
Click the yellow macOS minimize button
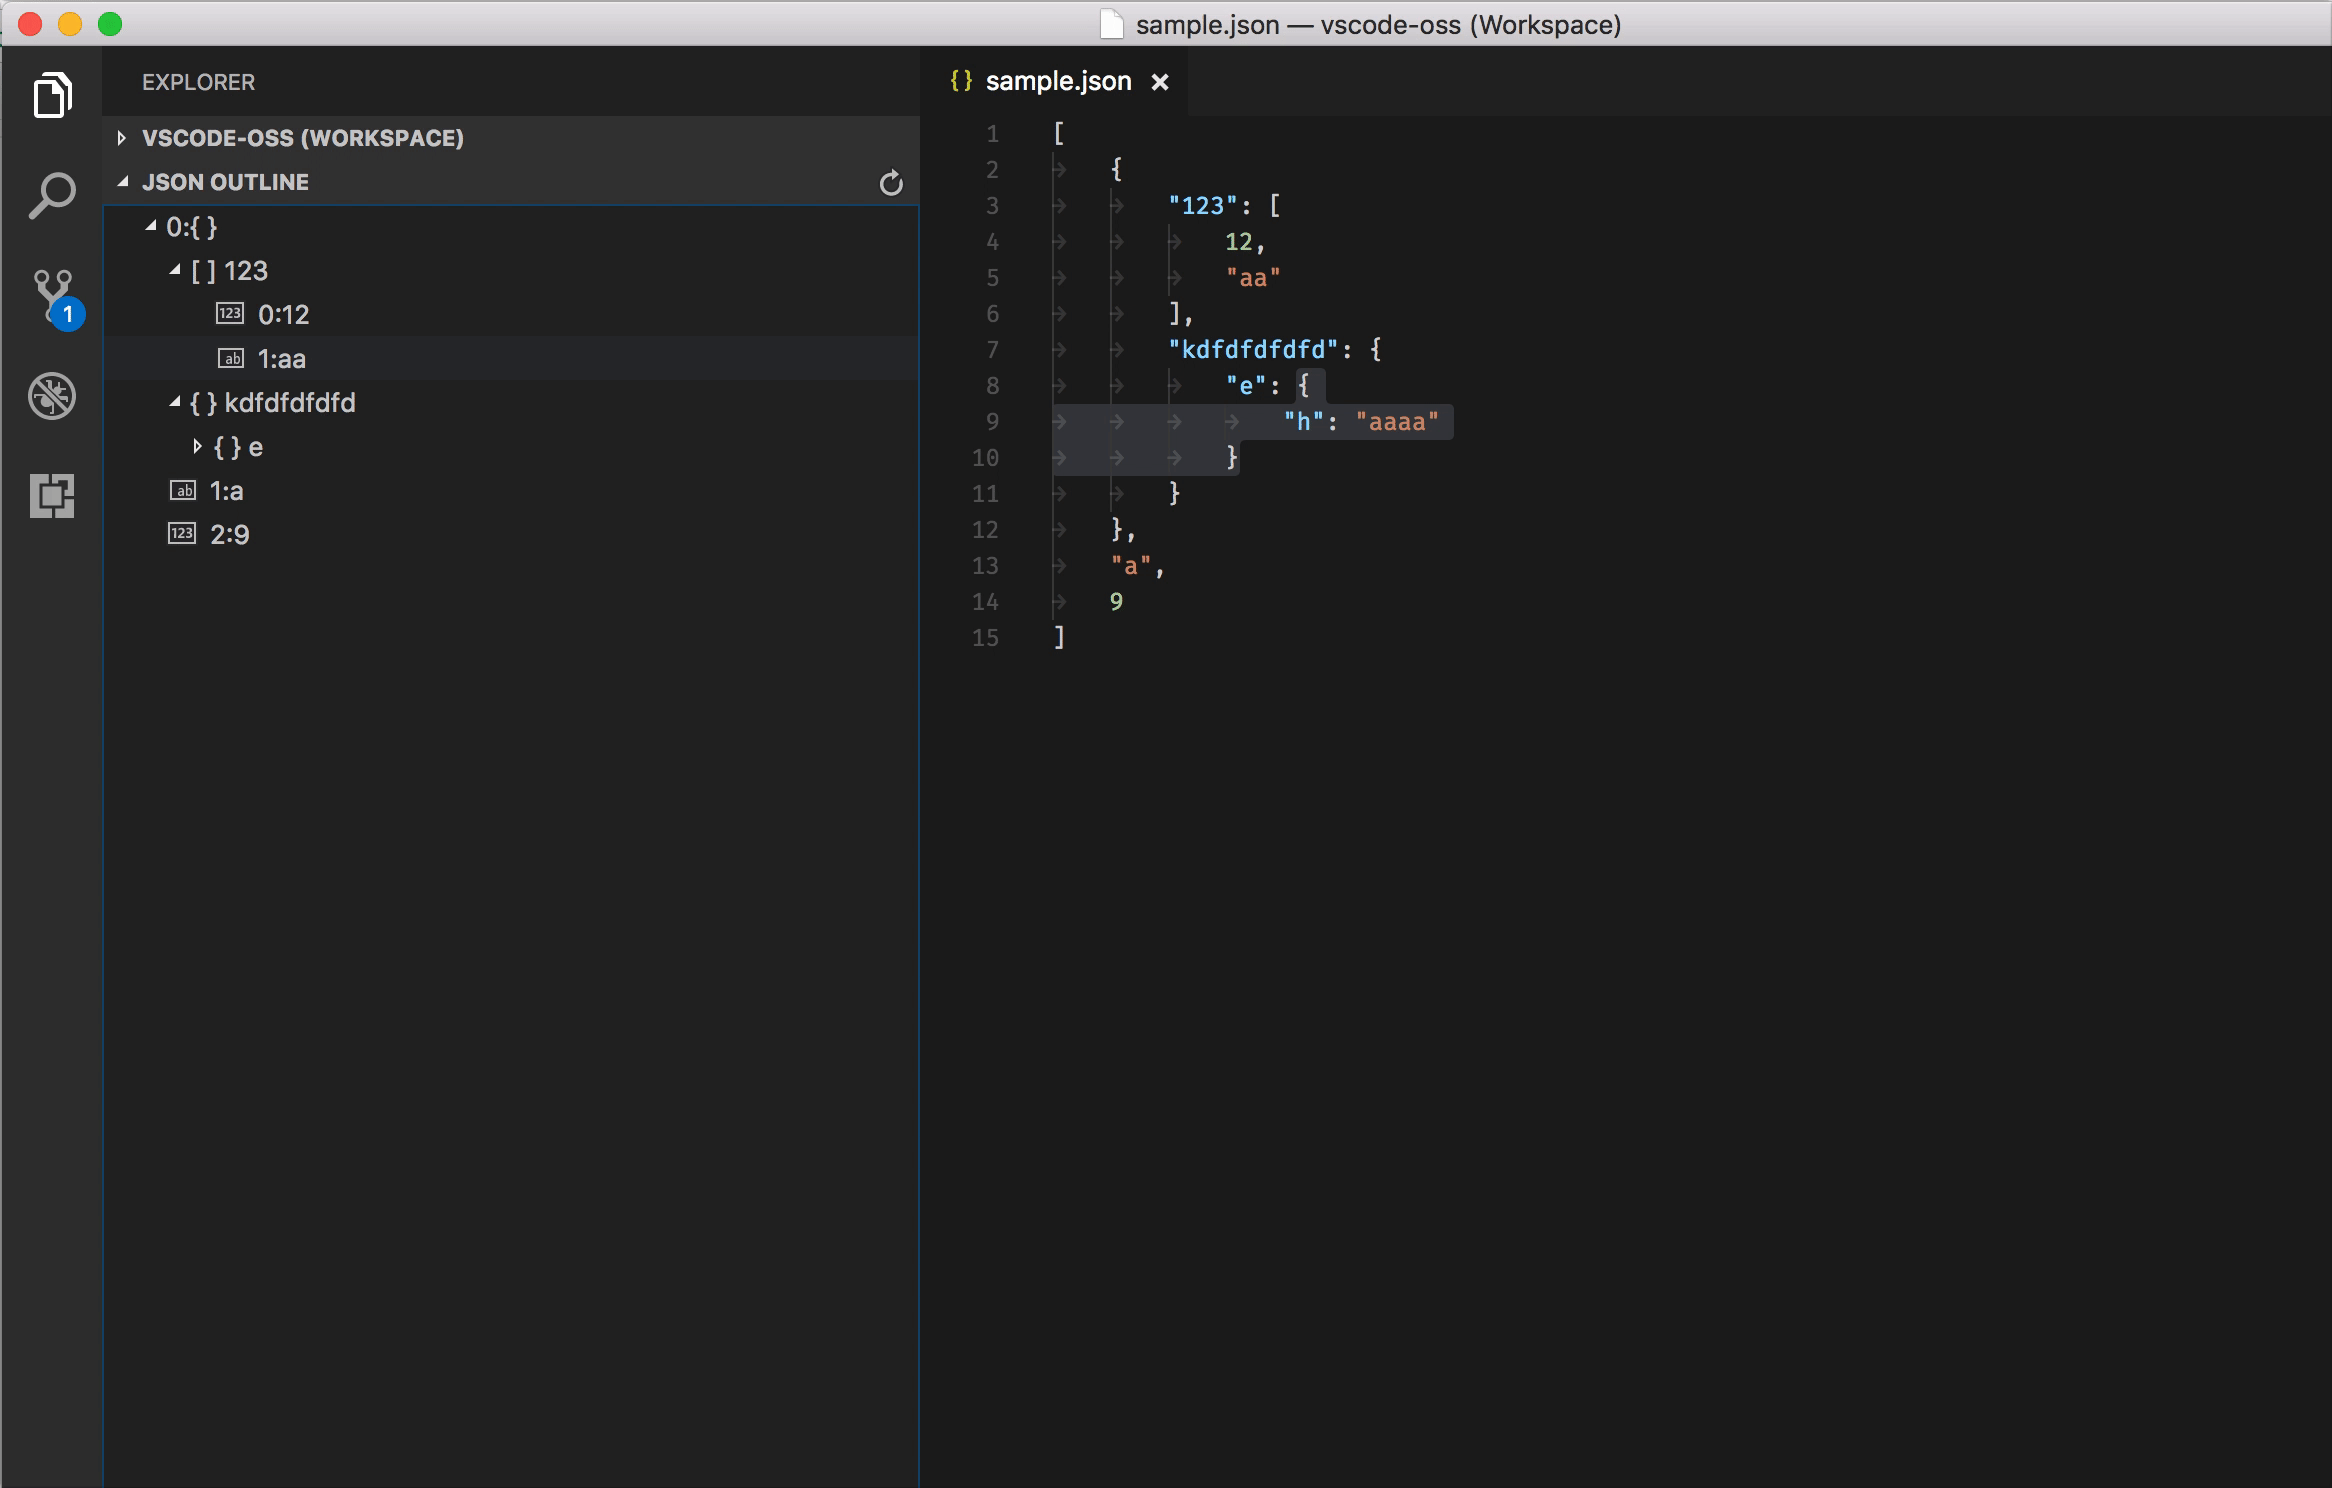point(69,24)
